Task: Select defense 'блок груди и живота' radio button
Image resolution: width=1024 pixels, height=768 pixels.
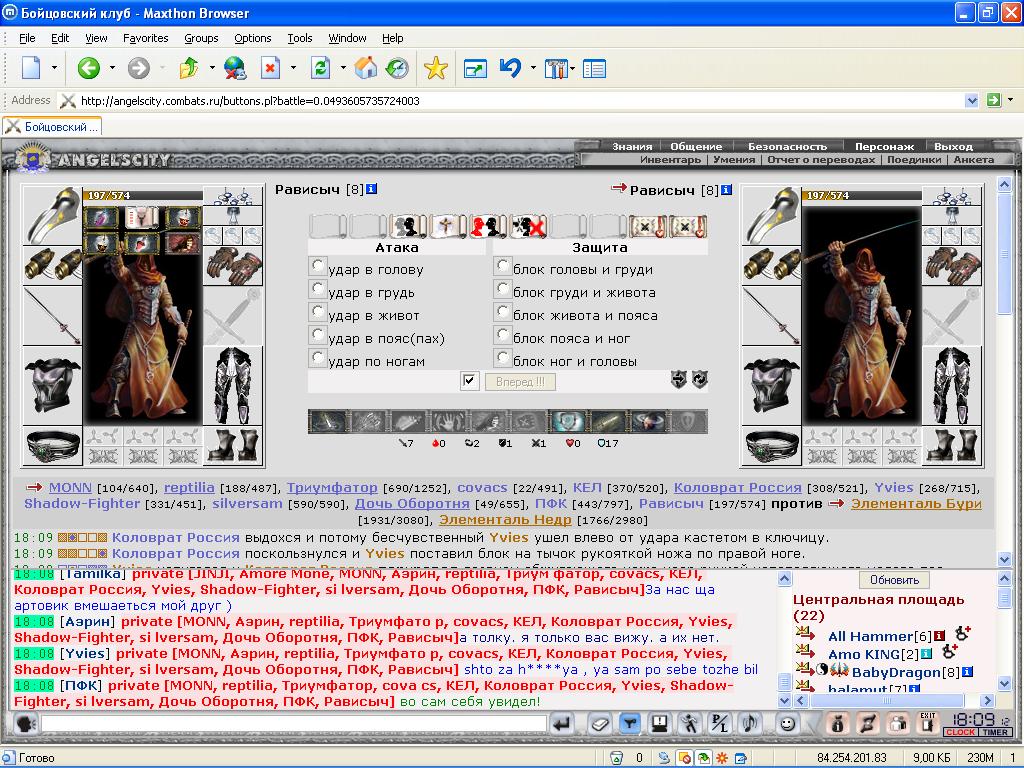Action: point(502,289)
